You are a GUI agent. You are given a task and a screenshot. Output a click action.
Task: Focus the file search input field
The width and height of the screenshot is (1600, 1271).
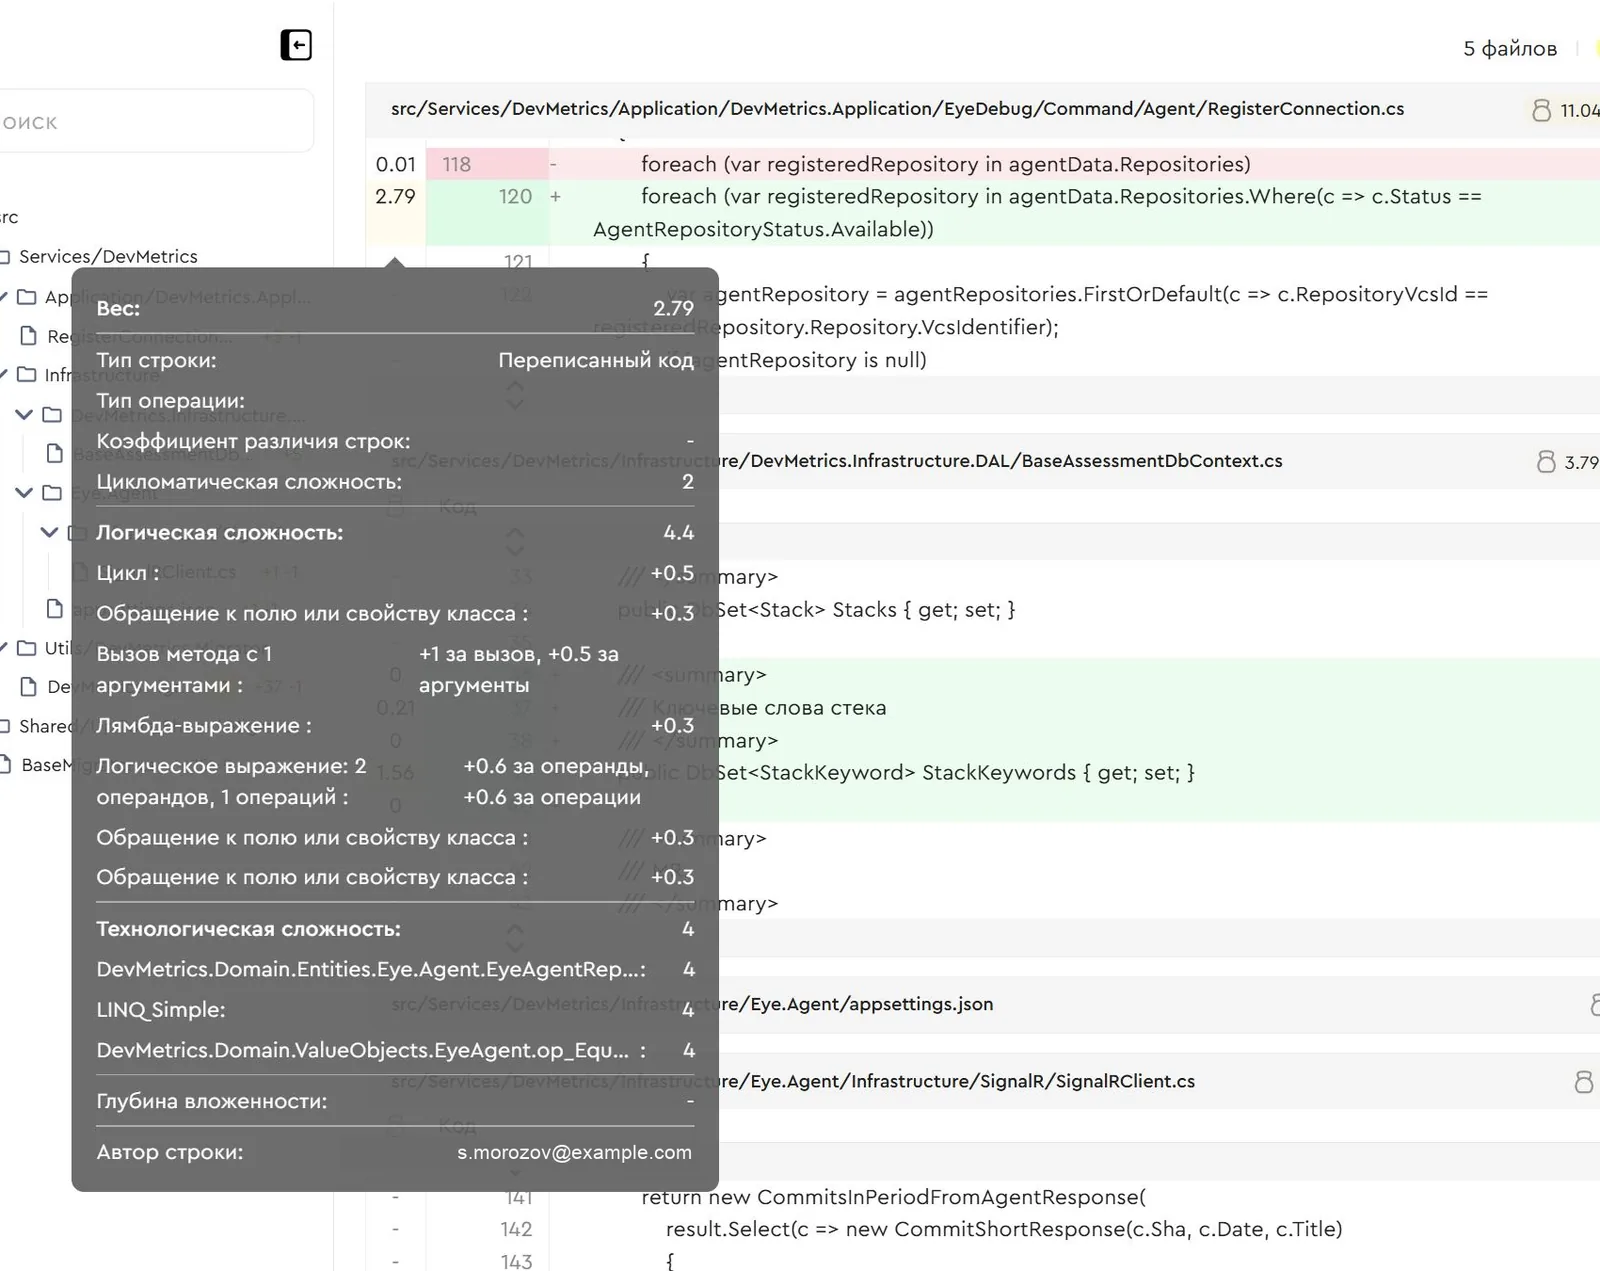click(157, 122)
